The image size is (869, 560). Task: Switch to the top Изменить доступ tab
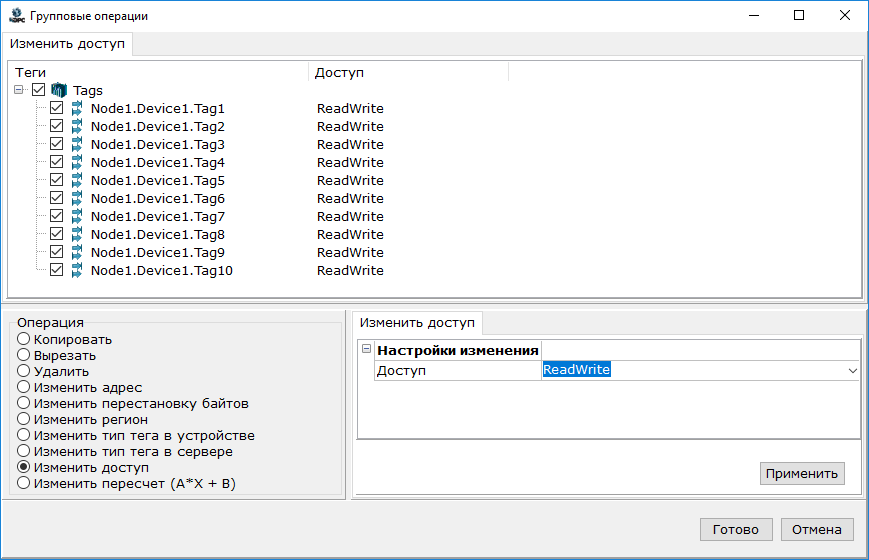[68, 44]
